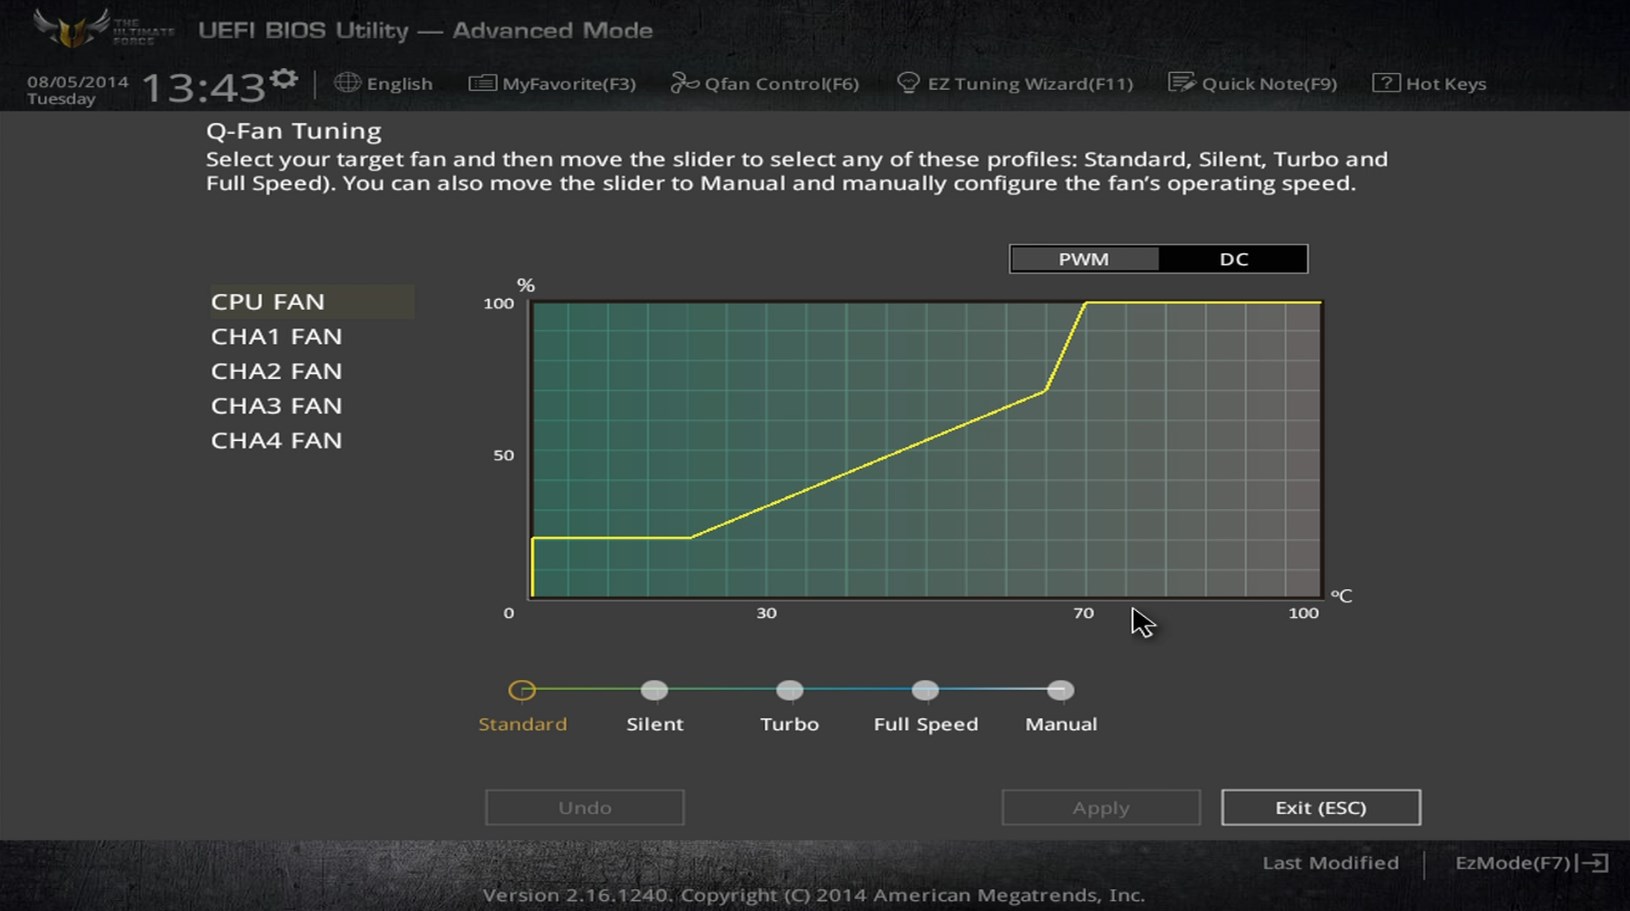Viewport: 1630px width, 911px height.
Task: Switch fan control mode to PWM
Action: (1084, 259)
